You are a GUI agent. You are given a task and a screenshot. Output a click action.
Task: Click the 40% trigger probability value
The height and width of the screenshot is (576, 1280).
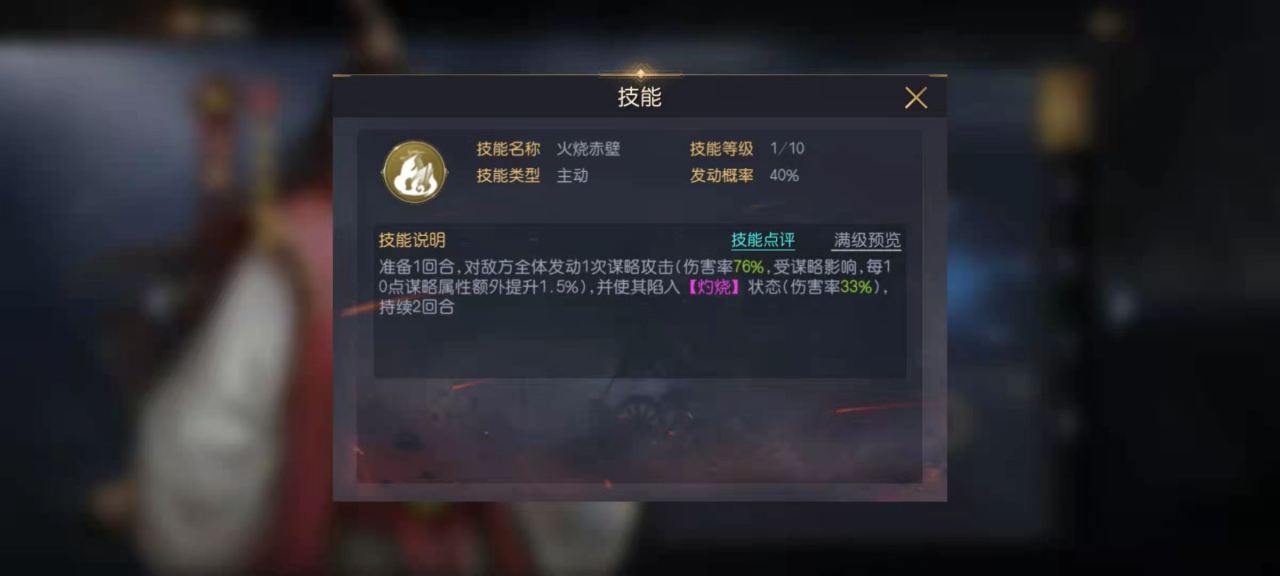(785, 175)
